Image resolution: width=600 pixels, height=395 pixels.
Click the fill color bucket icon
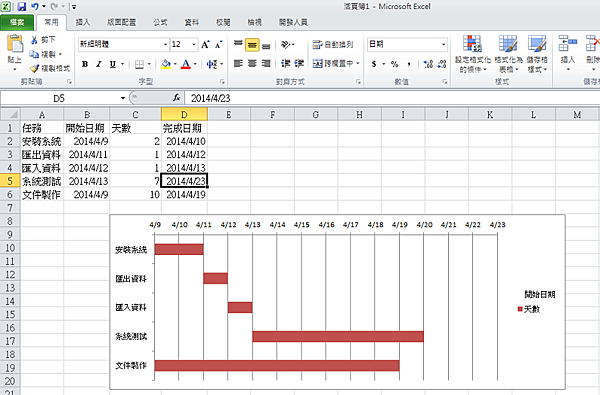[166, 64]
